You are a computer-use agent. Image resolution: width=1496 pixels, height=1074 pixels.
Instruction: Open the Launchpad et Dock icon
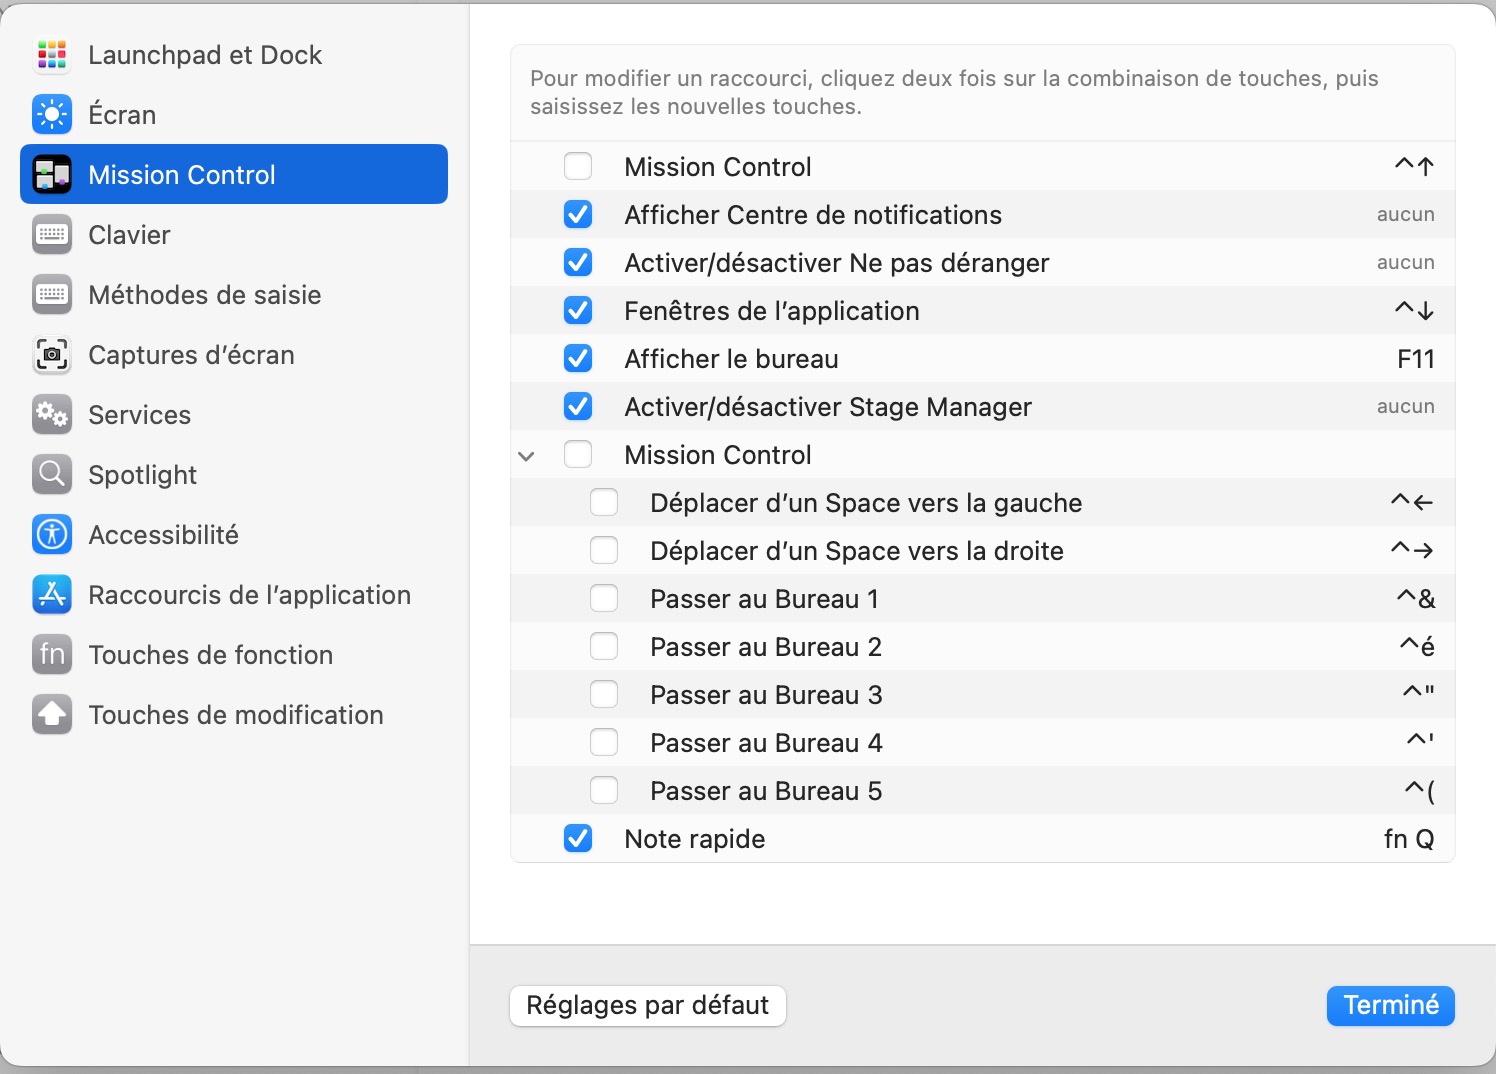coord(52,55)
